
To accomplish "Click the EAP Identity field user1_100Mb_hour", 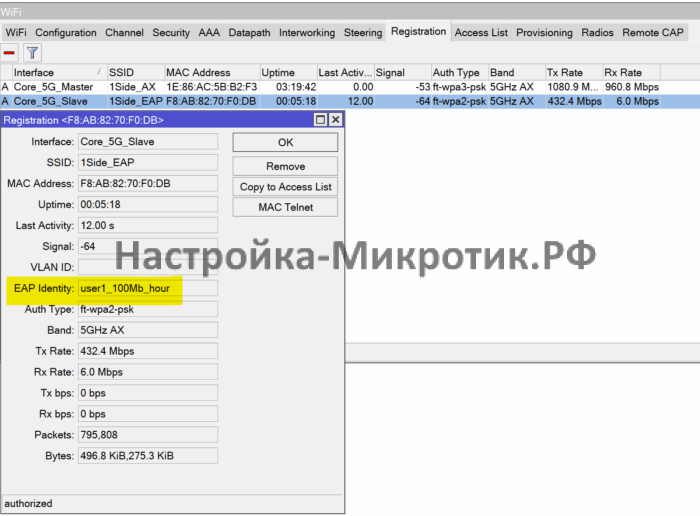I will [148, 288].
